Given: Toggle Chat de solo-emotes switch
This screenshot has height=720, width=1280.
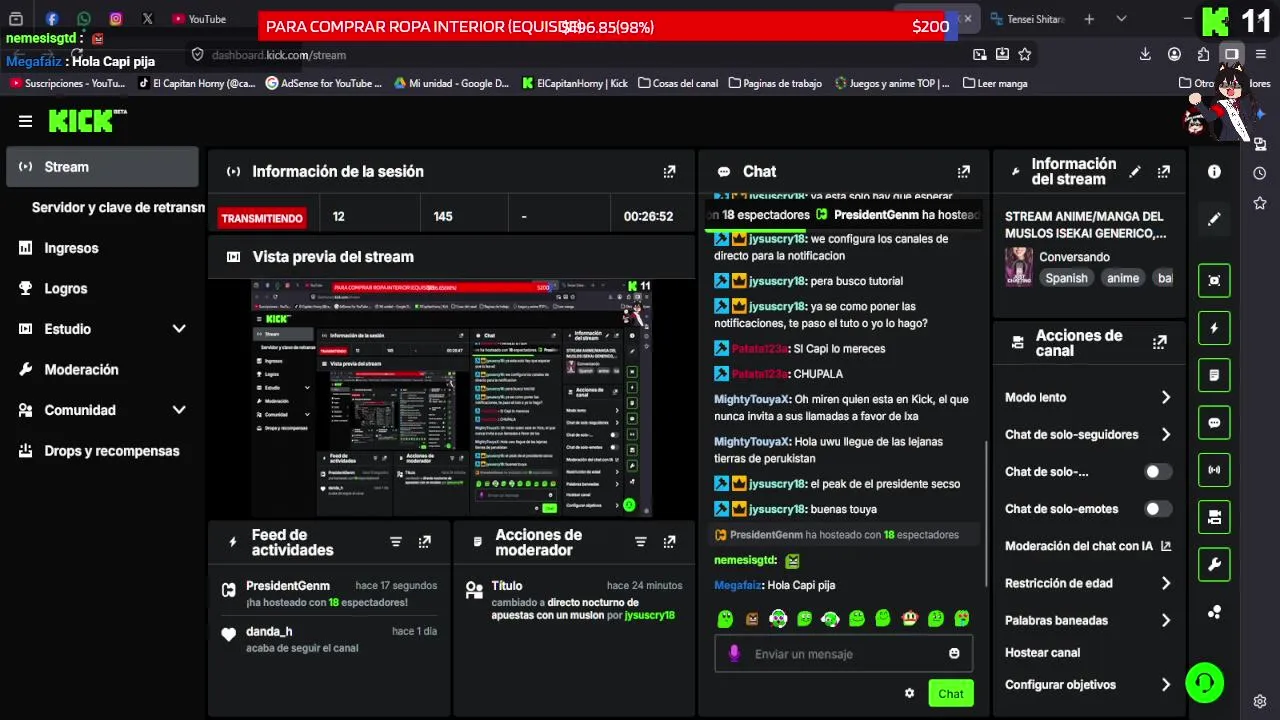Looking at the screenshot, I should coord(1157,509).
